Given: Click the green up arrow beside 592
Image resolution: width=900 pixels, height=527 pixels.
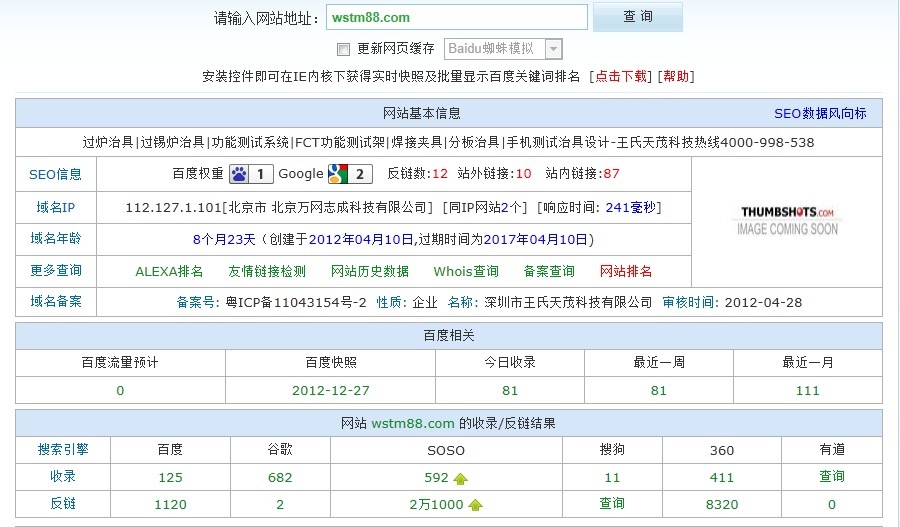Looking at the screenshot, I should [x=460, y=479].
